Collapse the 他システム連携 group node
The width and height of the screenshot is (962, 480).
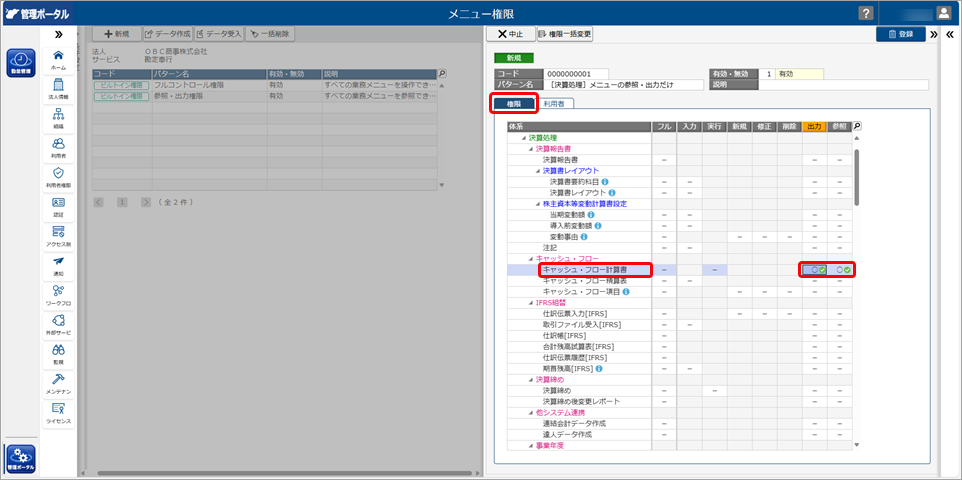tap(531, 412)
